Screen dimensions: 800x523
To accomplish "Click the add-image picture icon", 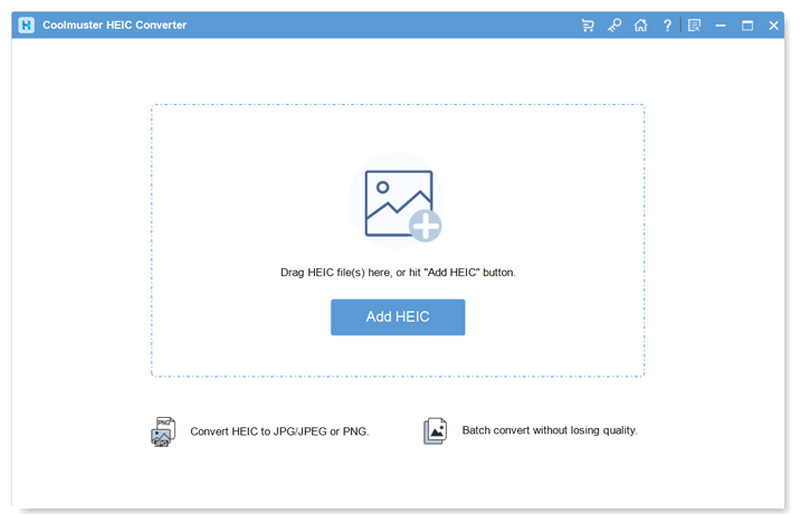I will click(x=403, y=205).
